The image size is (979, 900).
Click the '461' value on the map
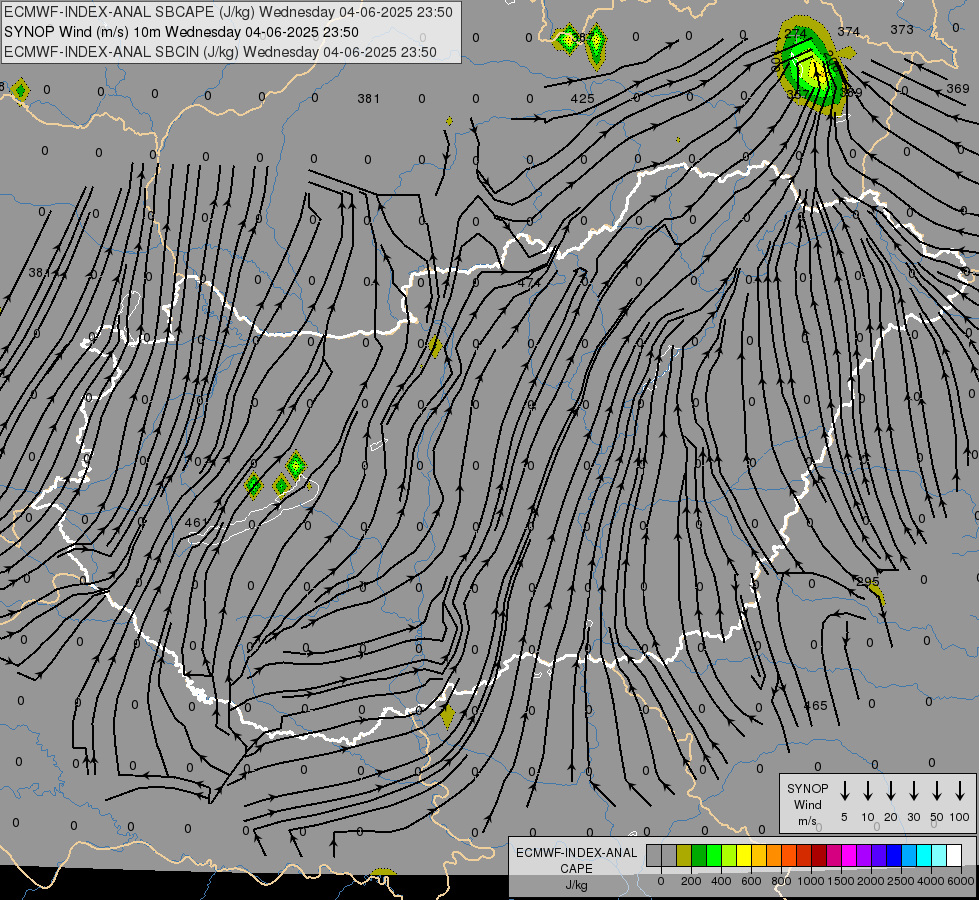(195, 522)
